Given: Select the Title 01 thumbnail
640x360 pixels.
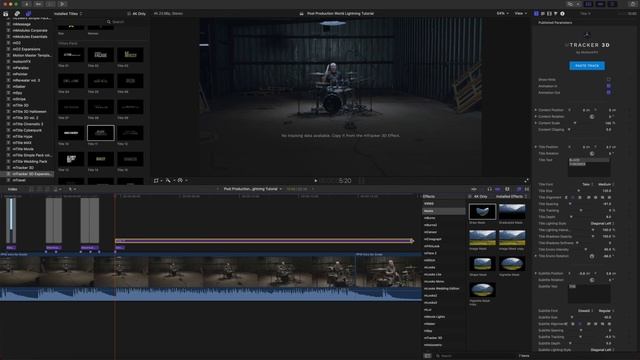Looking at the screenshot, I should 71,55.
